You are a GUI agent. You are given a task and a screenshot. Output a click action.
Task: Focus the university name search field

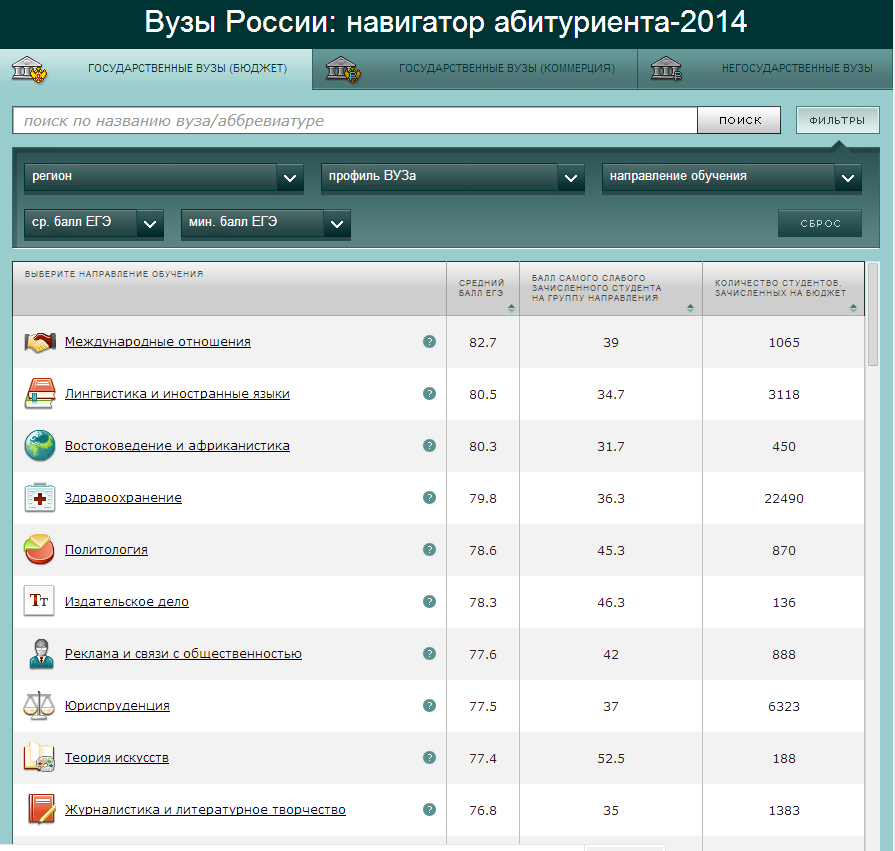[354, 120]
